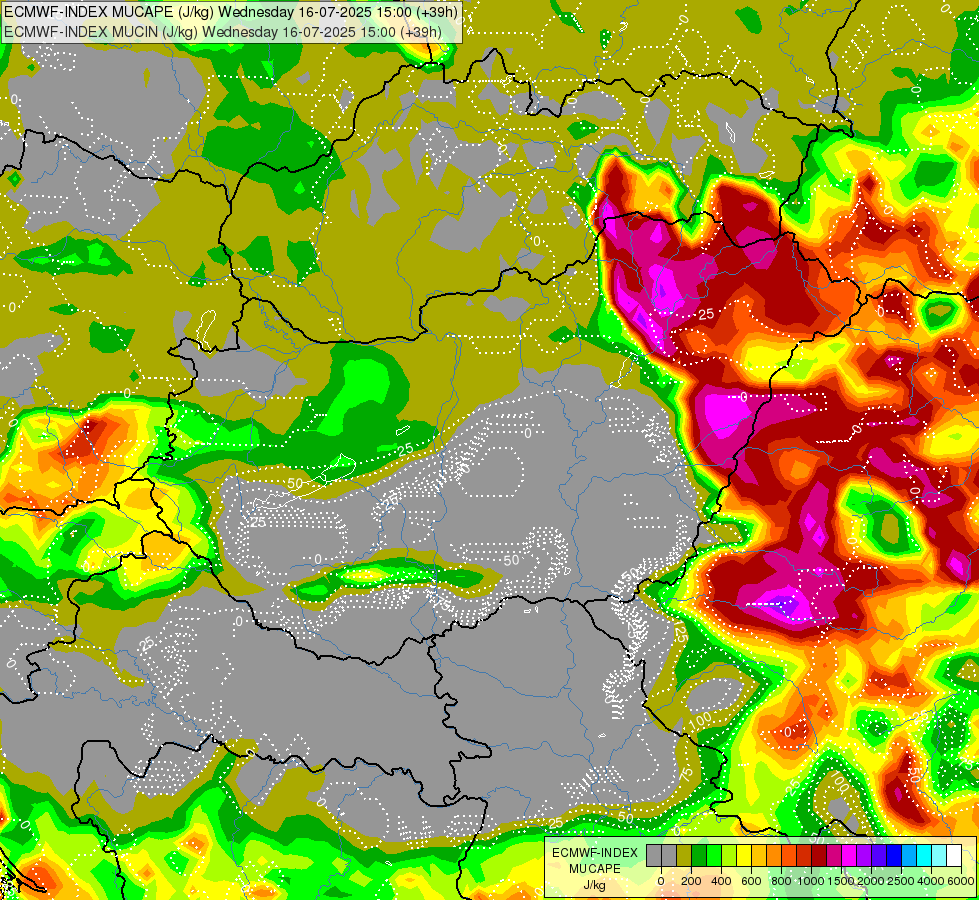Viewport: 979px width, 900px height.
Task: Click the legend scale value '800'
Action: click(x=781, y=881)
